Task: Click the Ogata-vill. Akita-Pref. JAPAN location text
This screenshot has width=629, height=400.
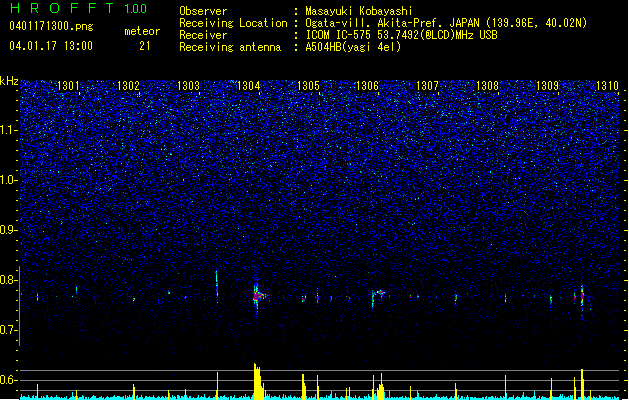Action: click(x=446, y=23)
